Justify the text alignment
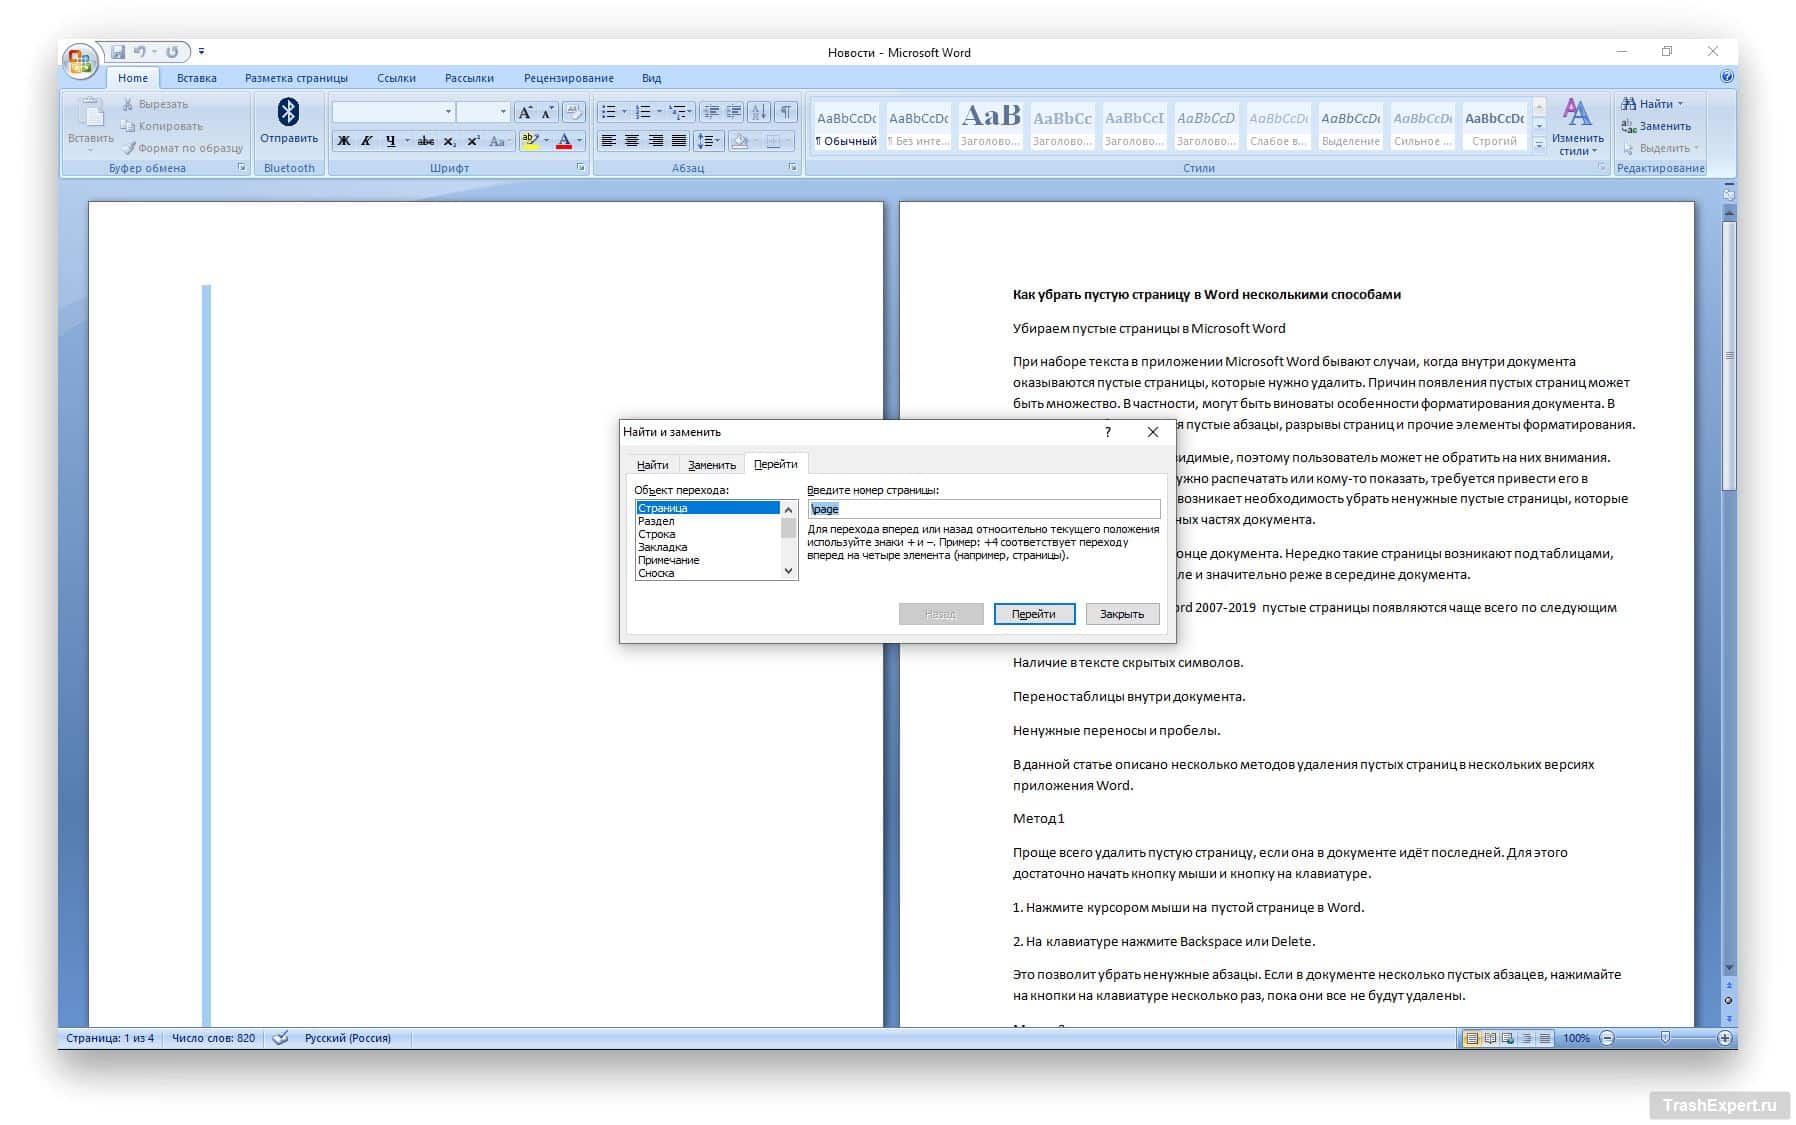 pyautogui.click(x=679, y=141)
